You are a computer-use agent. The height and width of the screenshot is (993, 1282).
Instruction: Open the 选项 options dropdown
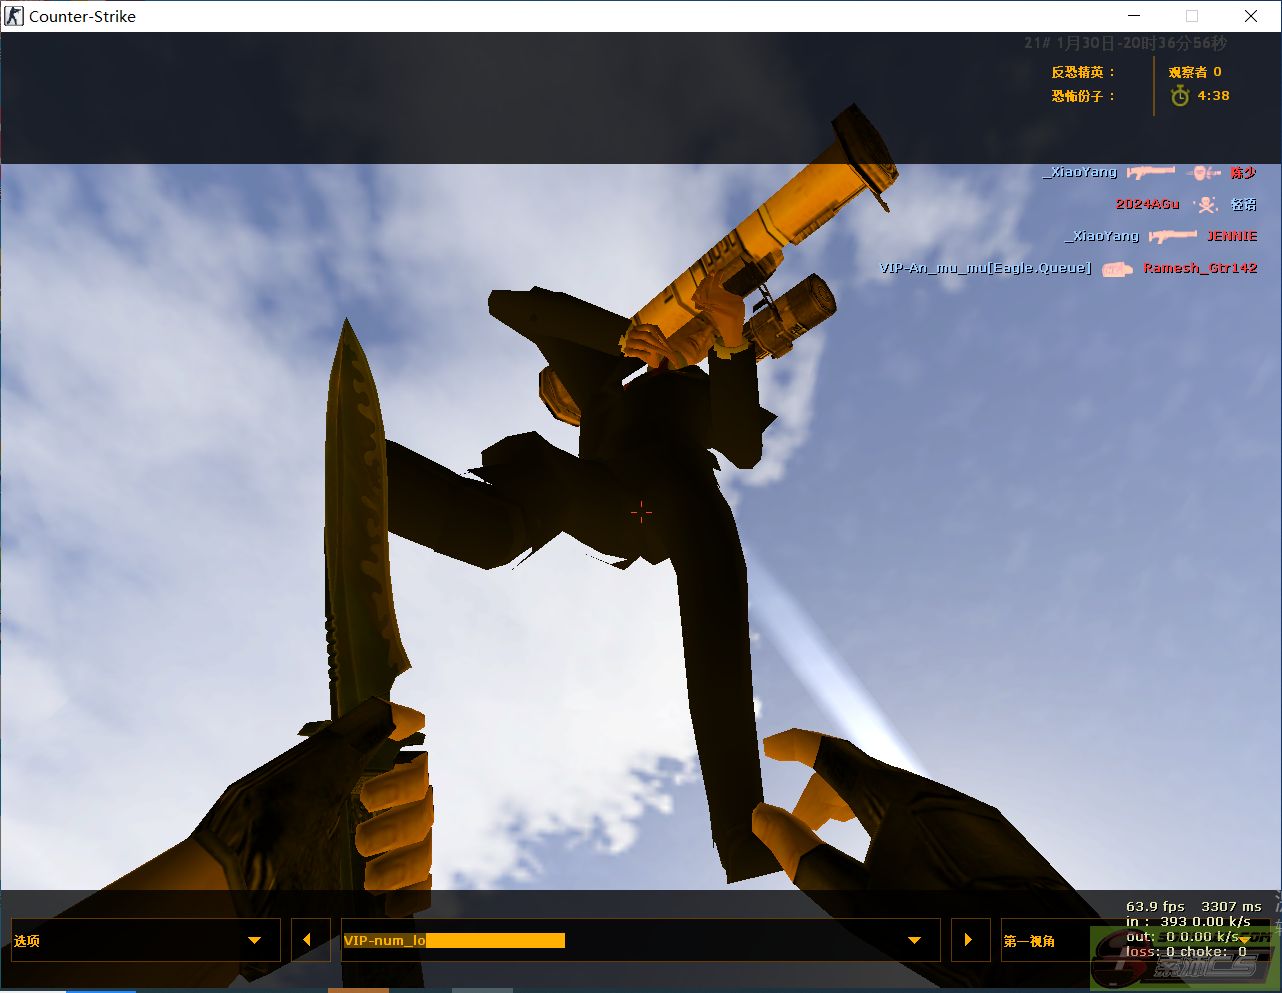tap(145, 940)
